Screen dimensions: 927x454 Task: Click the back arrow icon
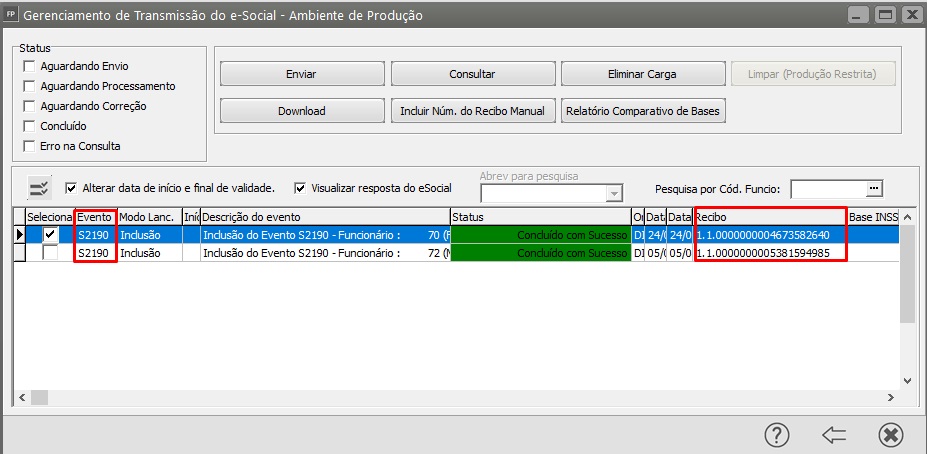click(x=834, y=436)
